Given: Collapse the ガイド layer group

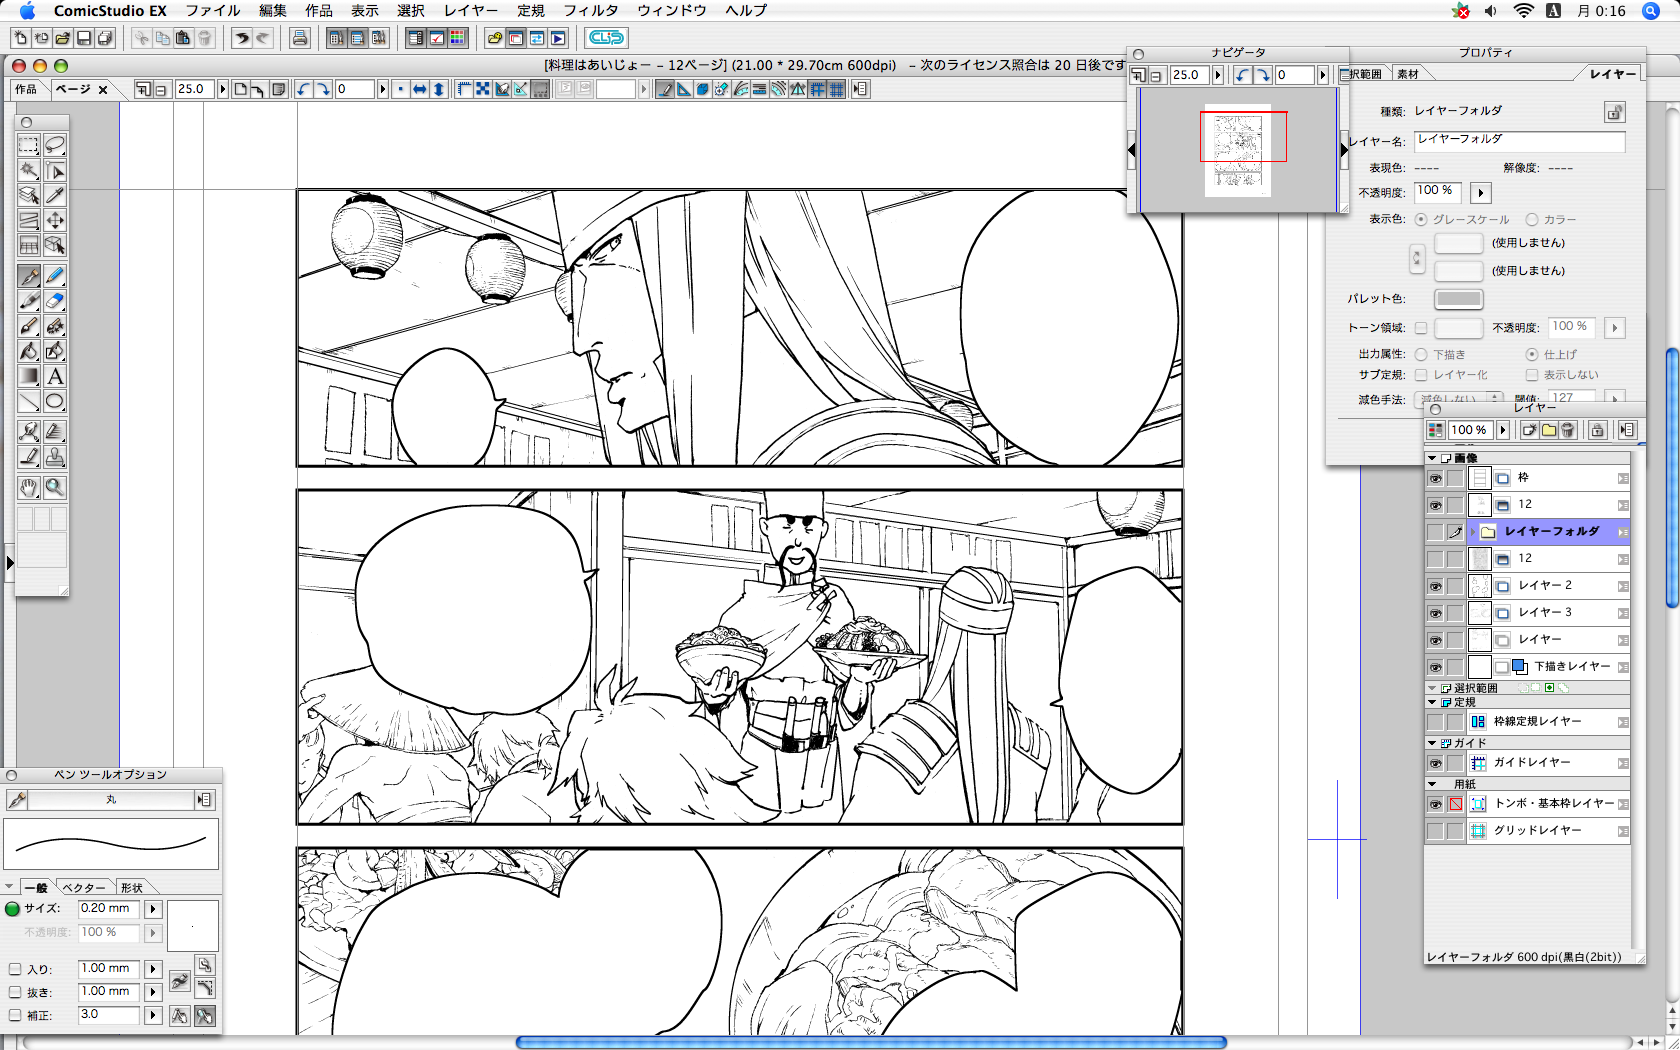Looking at the screenshot, I should click(x=1432, y=743).
